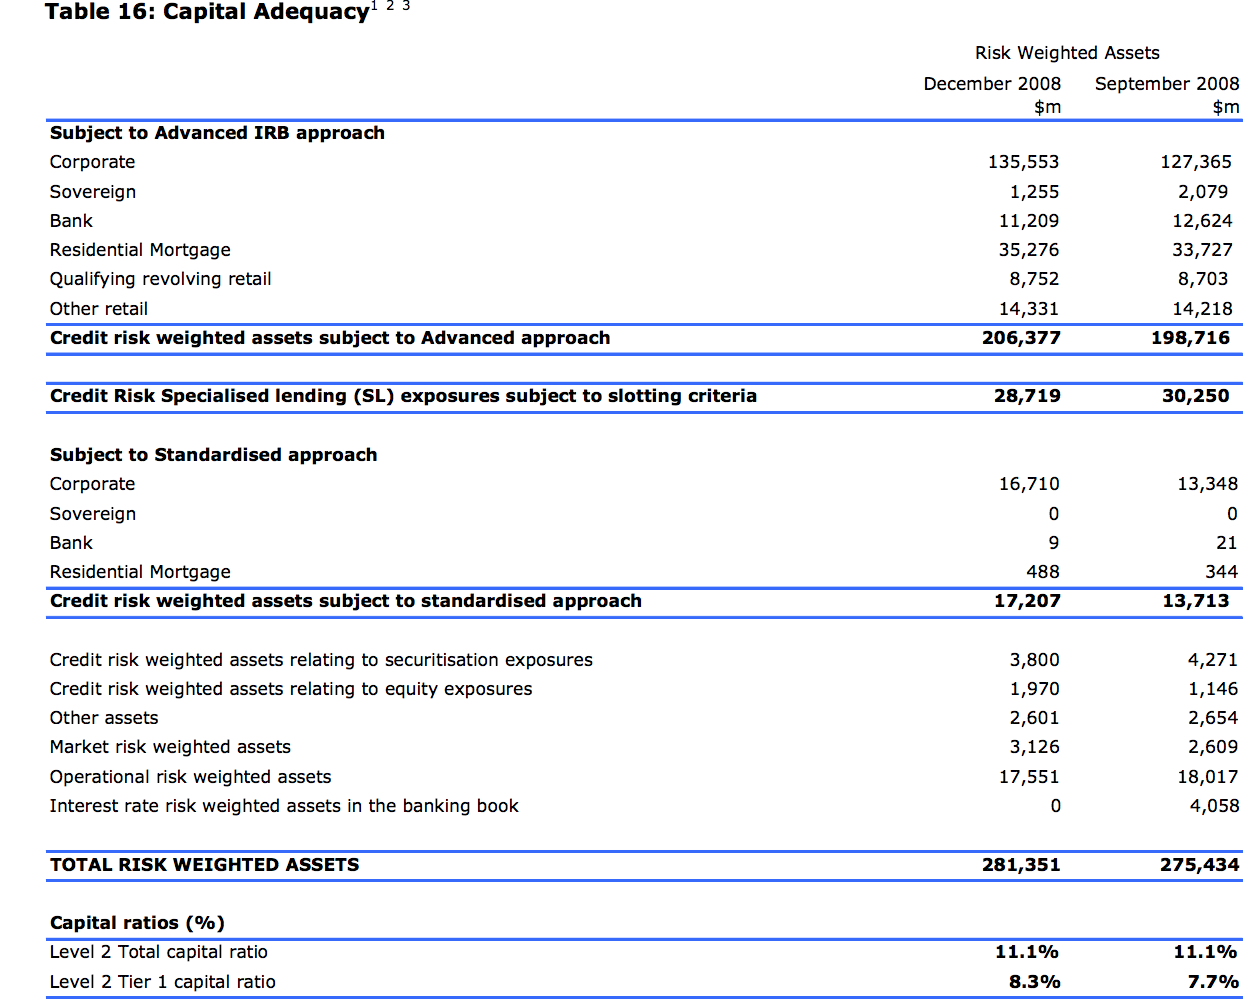Select footnote reference 1 next to title

(372, 6)
